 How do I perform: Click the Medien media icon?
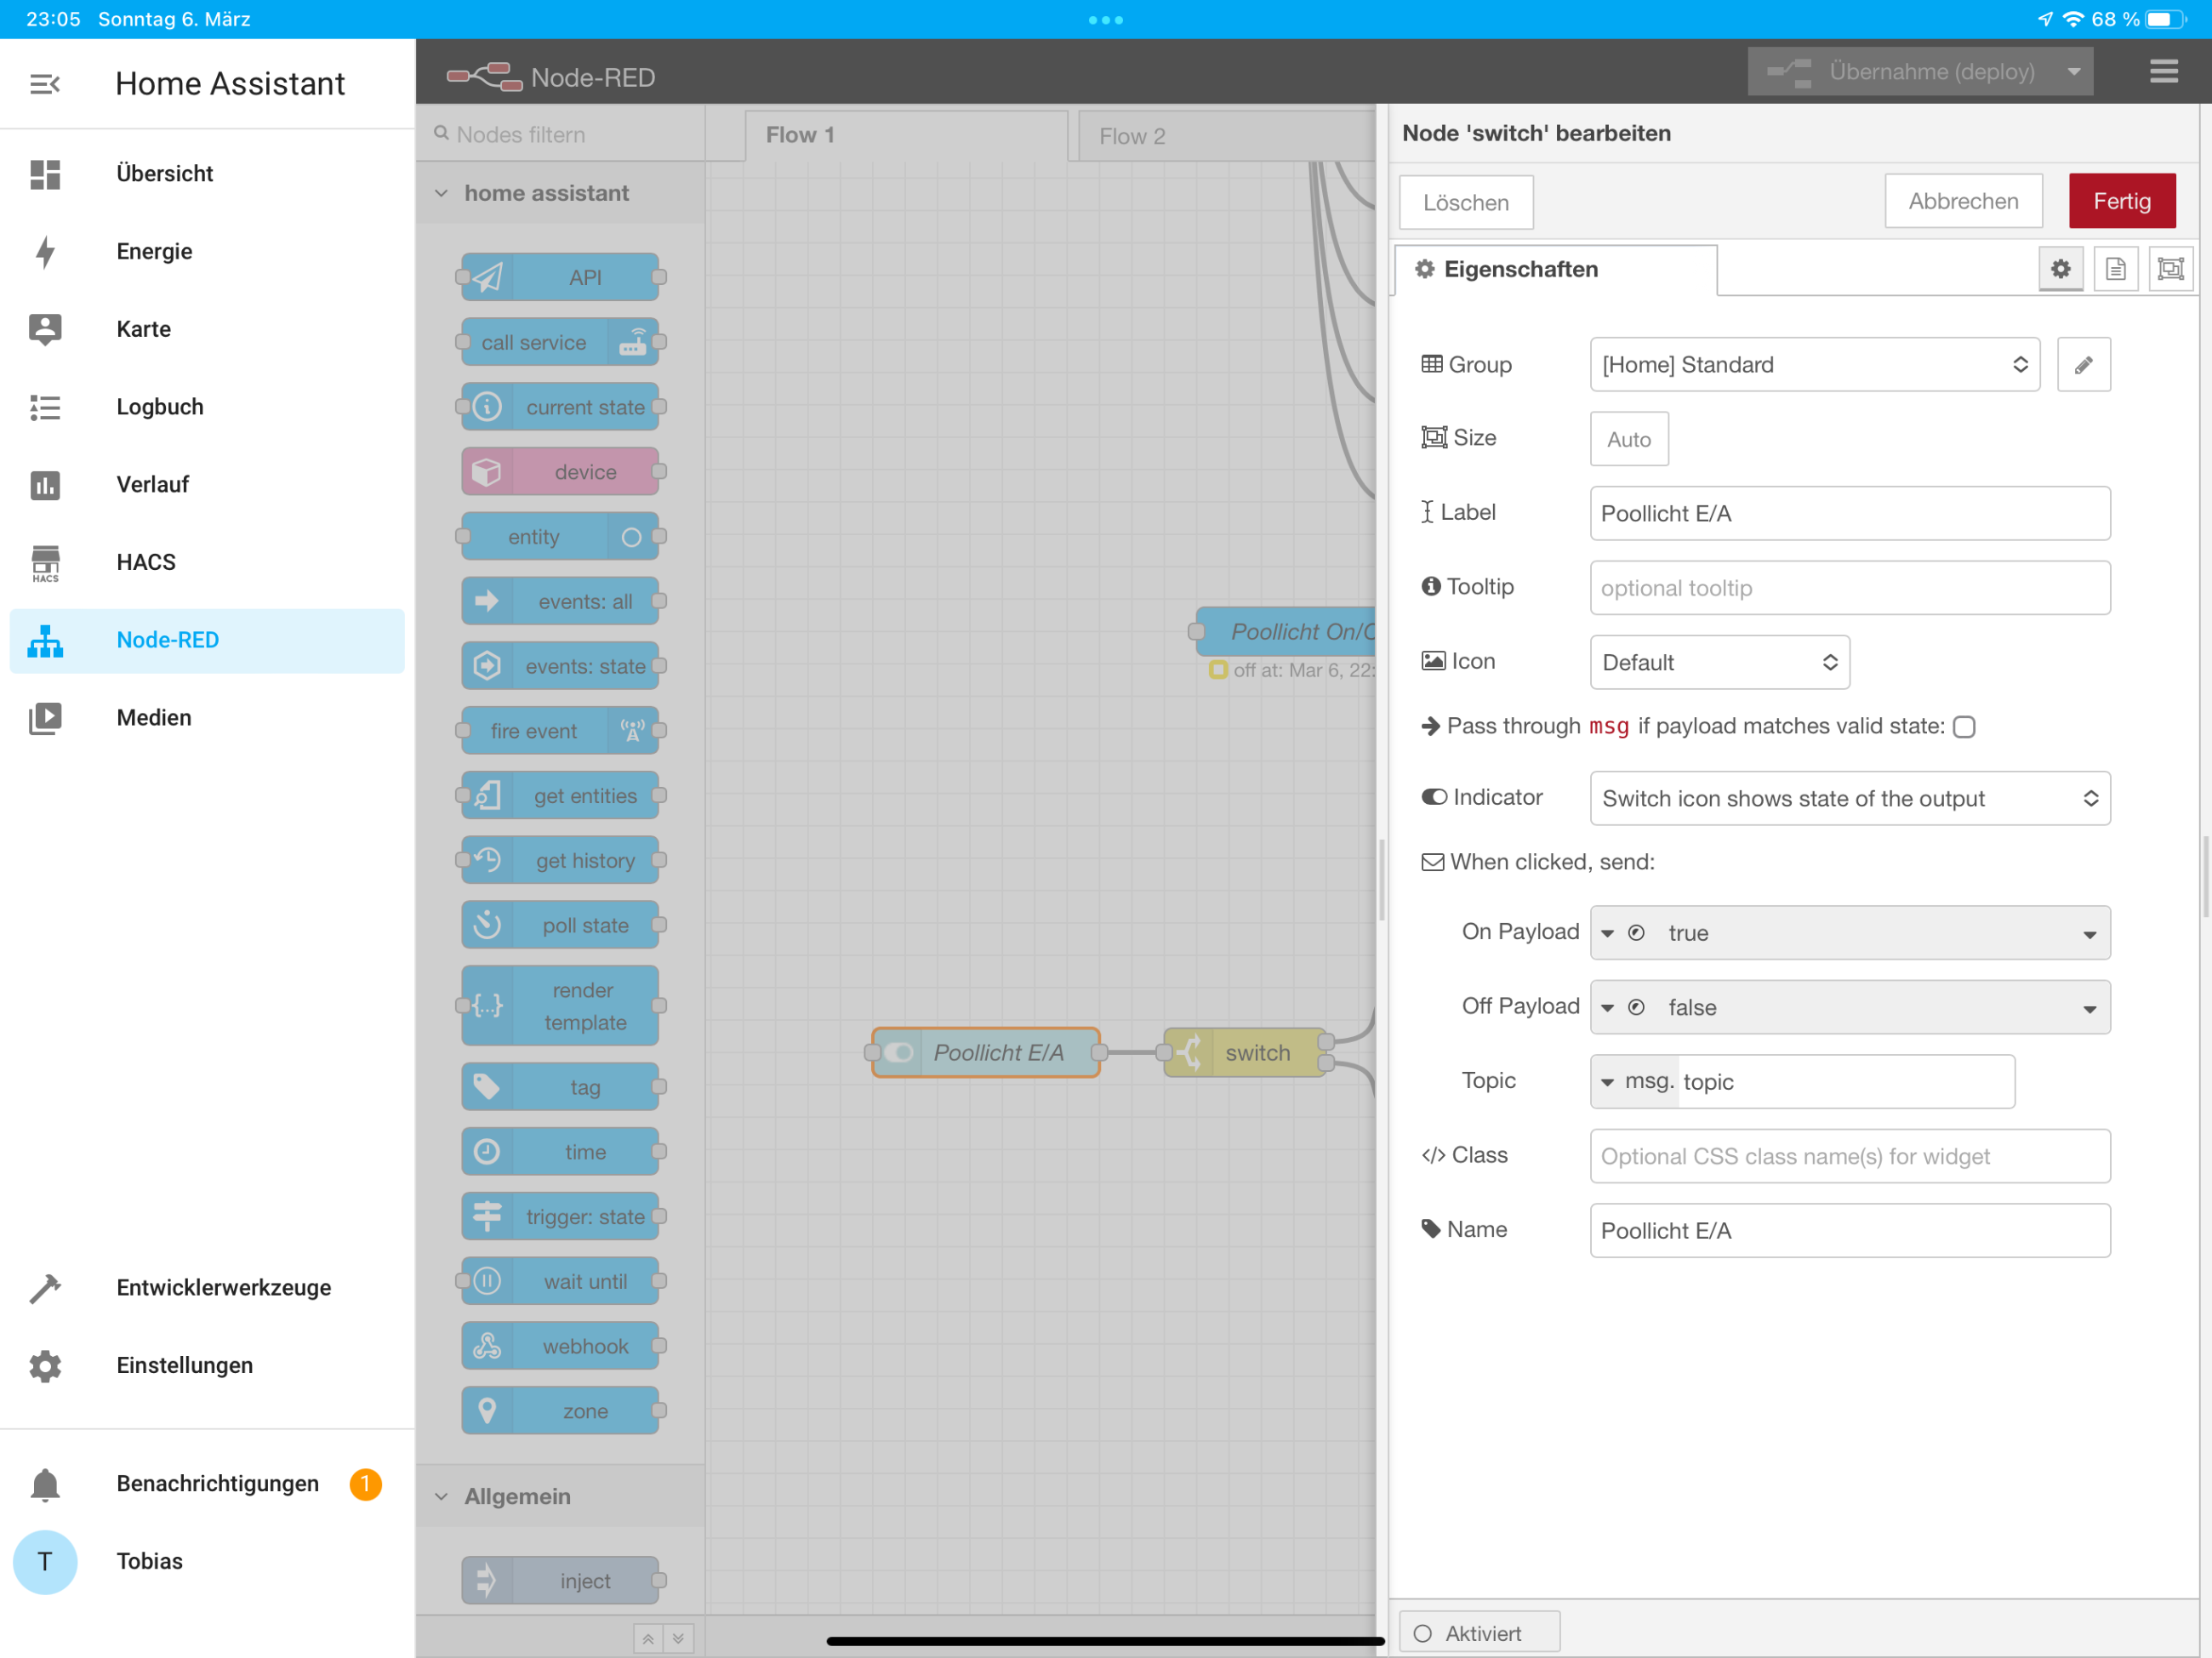pyautogui.click(x=45, y=718)
